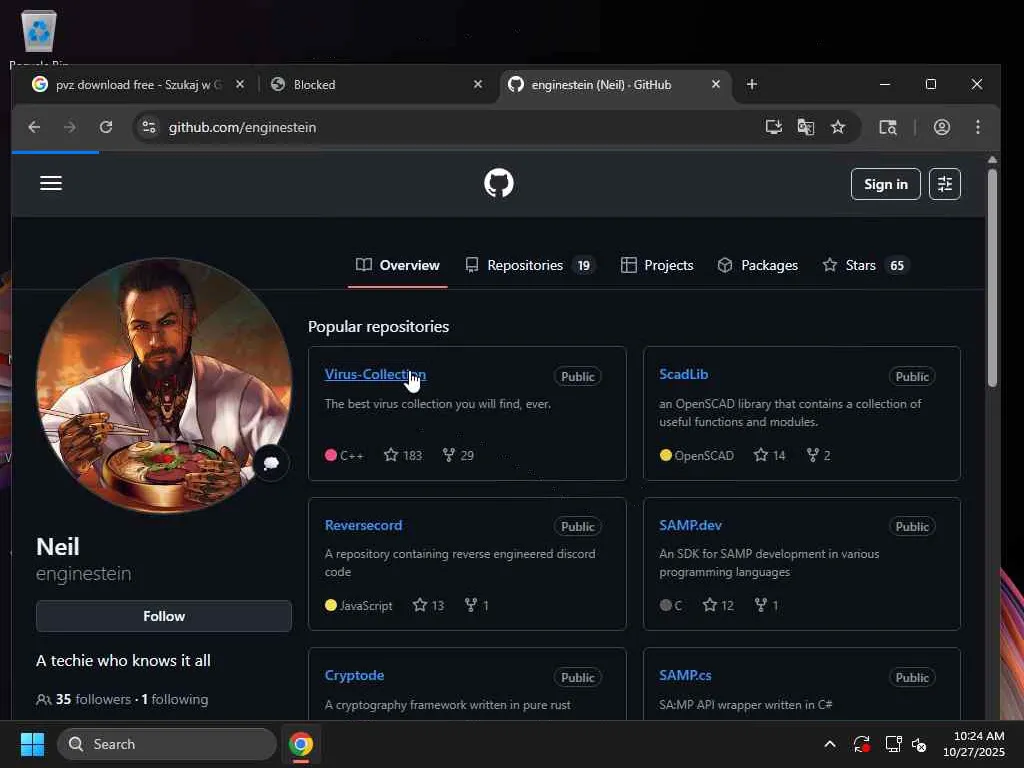Click the 183 stars count on Virus-Collection

tap(403, 455)
